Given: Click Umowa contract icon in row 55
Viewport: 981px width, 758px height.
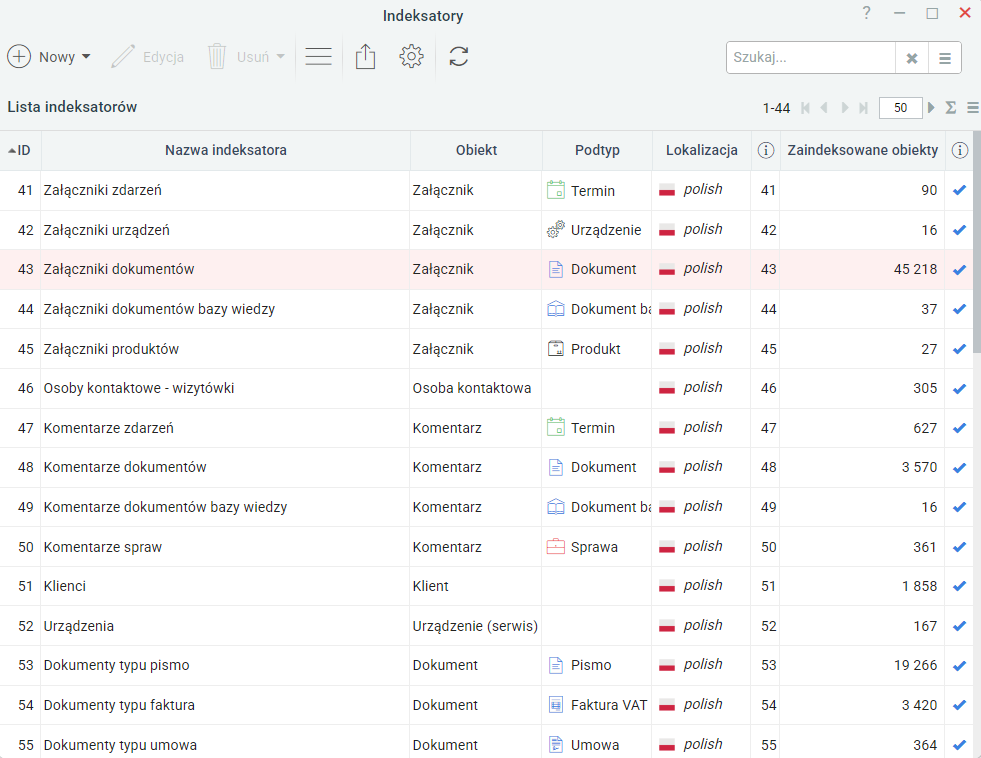Looking at the screenshot, I should (x=556, y=744).
